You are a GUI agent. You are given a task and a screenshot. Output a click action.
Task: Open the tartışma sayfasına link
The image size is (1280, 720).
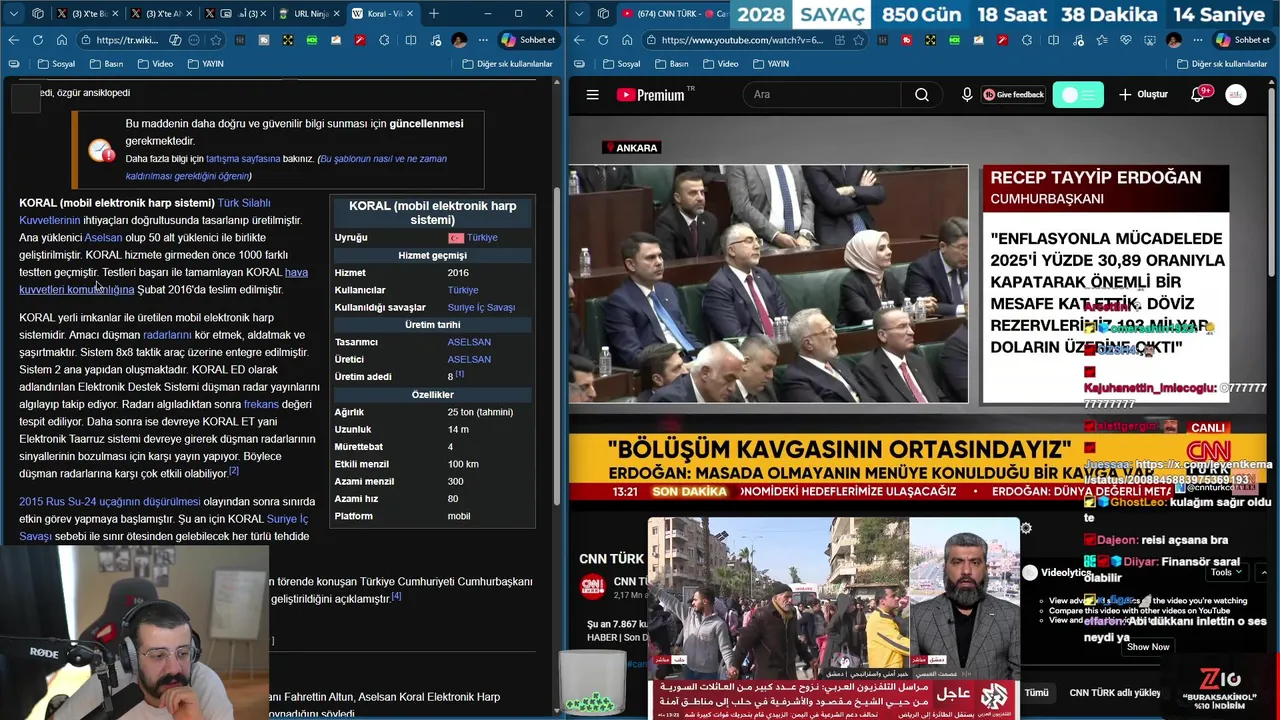coord(243,159)
